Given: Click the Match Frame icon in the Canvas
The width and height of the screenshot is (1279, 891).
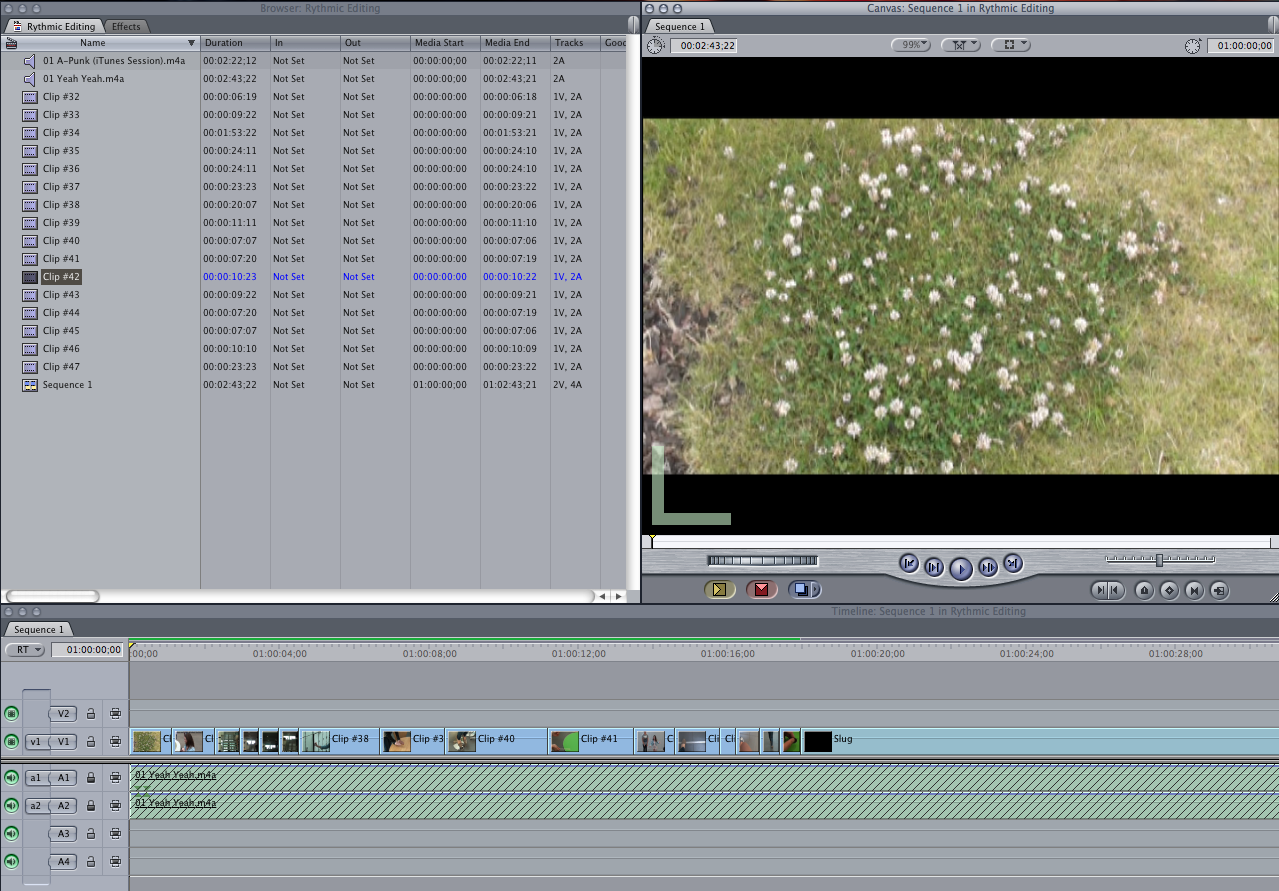Looking at the screenshot, I should click(x=1219, y=590).
